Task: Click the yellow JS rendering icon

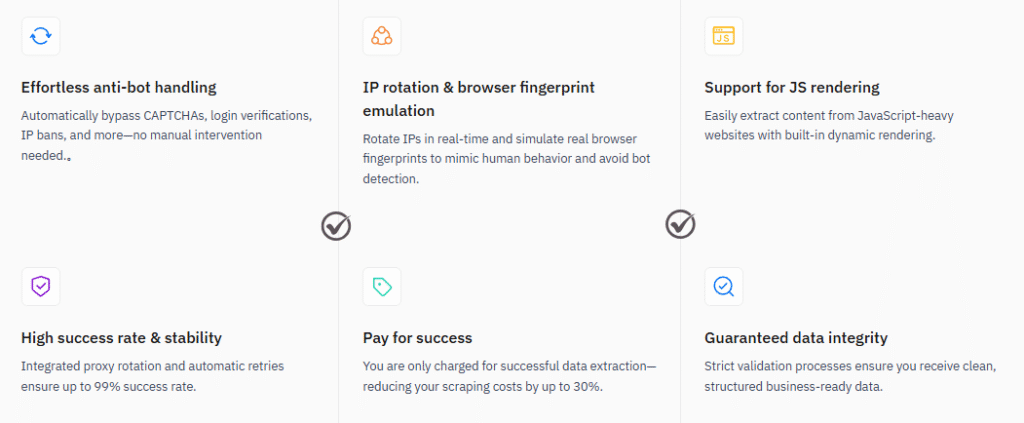Action: coord(723,36)
